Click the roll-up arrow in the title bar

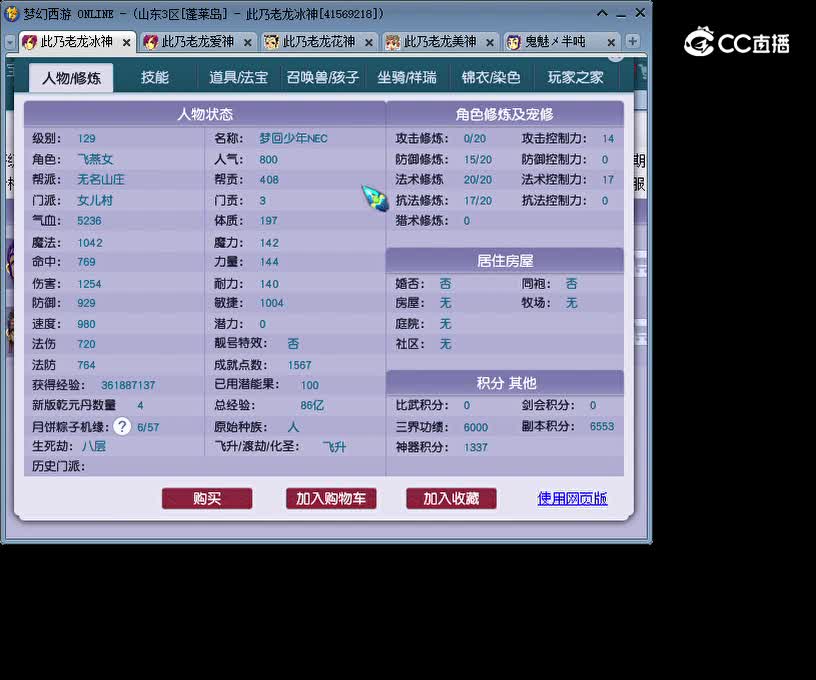click(x=601, y=13)
